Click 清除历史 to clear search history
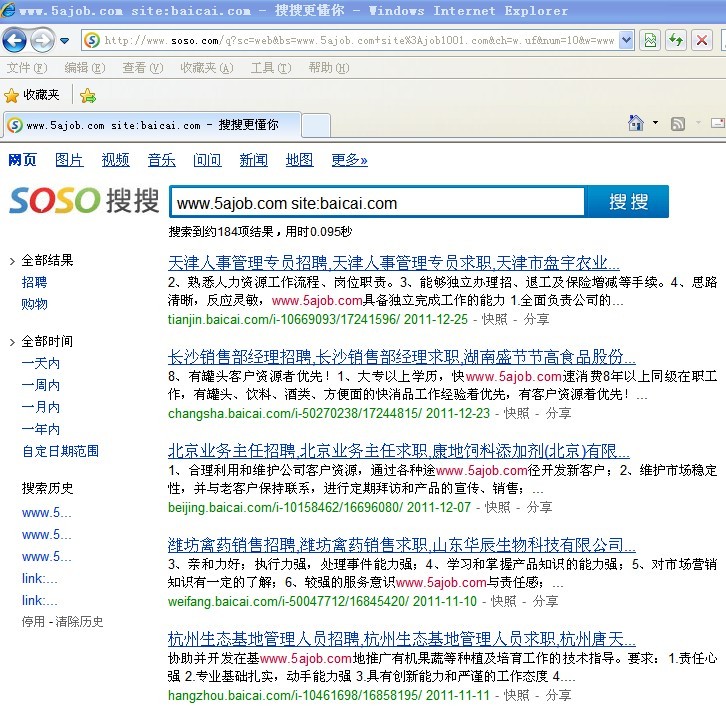The height and width of the screenshot is (706, 726). point(80,621)
